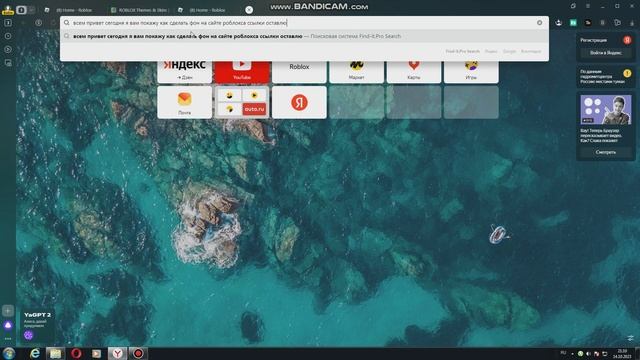
Task: Open the Yandex Dzen tile
Action: (184, 72)
